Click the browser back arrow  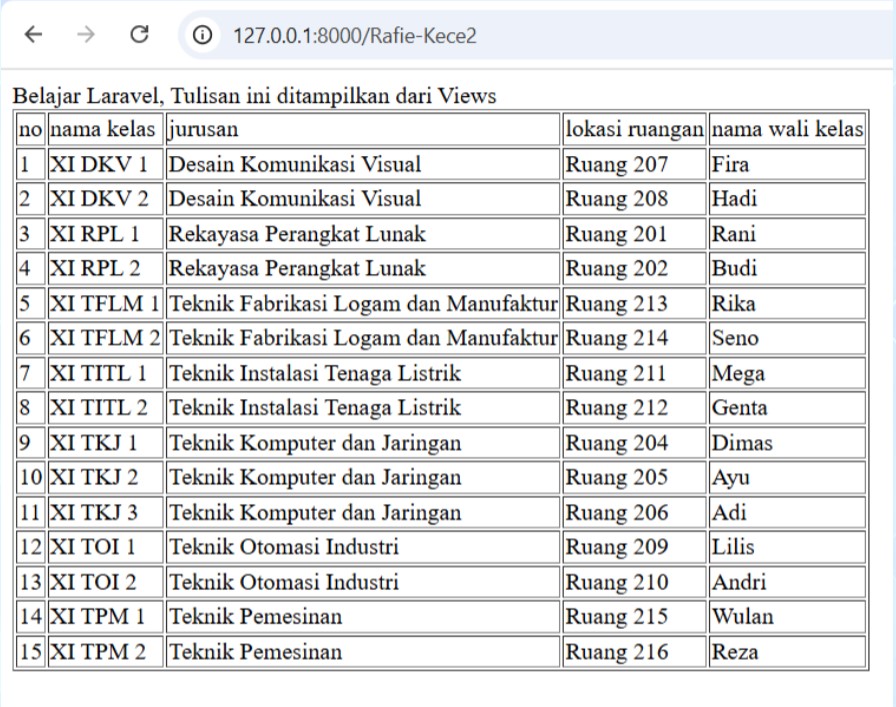[34, 35]
